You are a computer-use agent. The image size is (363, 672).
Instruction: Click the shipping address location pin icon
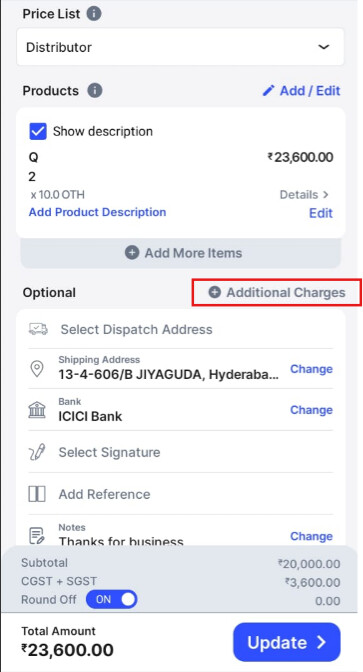[x=37, y=369]
